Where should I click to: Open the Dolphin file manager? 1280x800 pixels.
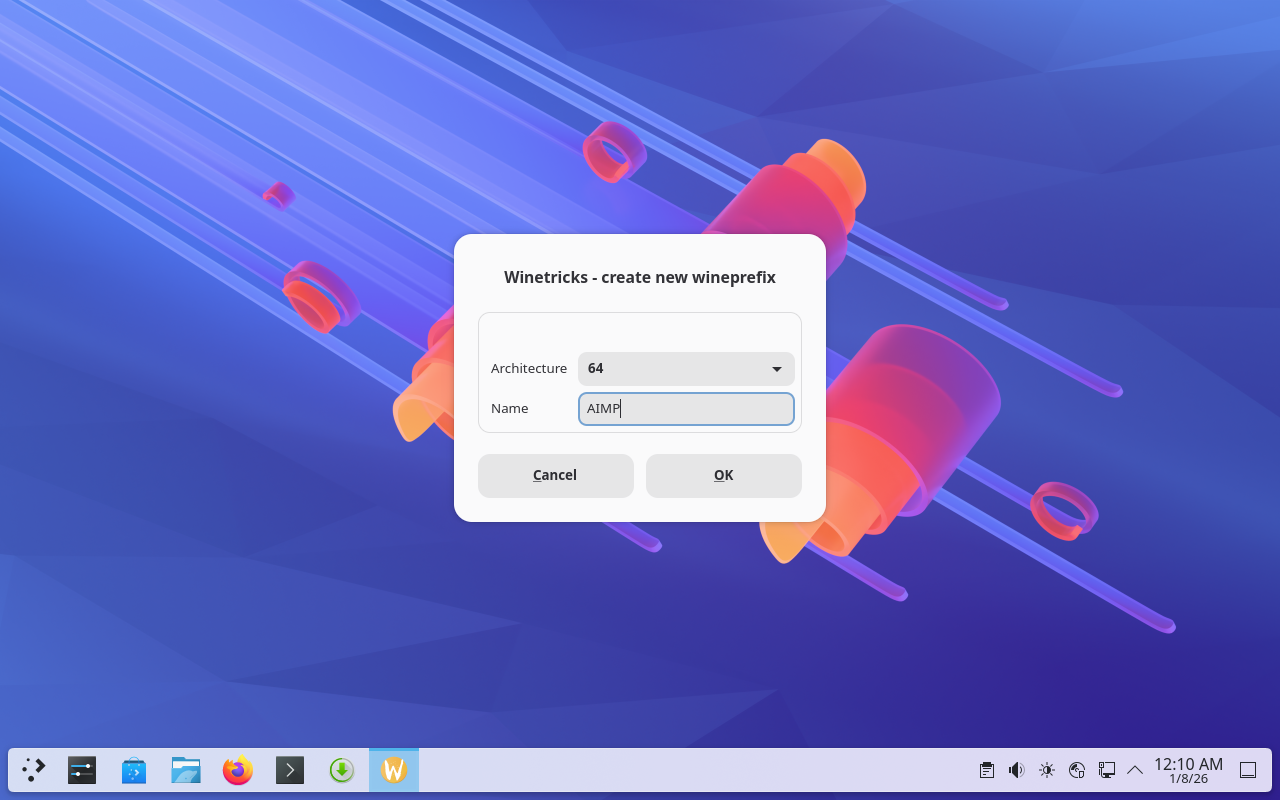click(186, 770)
